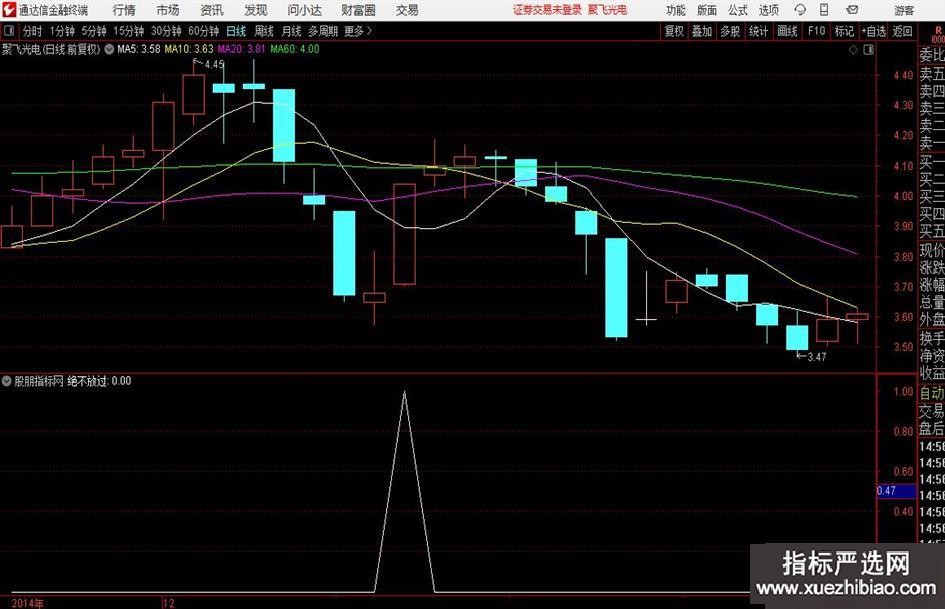Open the F10 company info button
The height and width of the screenshot is (609, 945).
pyautogui.click(x=817, y=31)
